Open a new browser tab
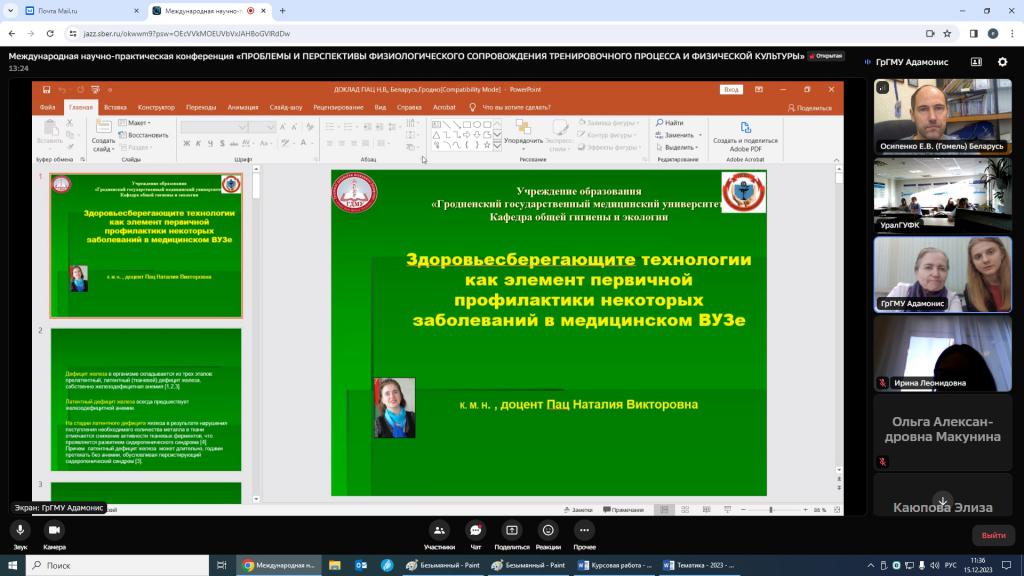The image size is (1024, 576). tap(283, 11)
